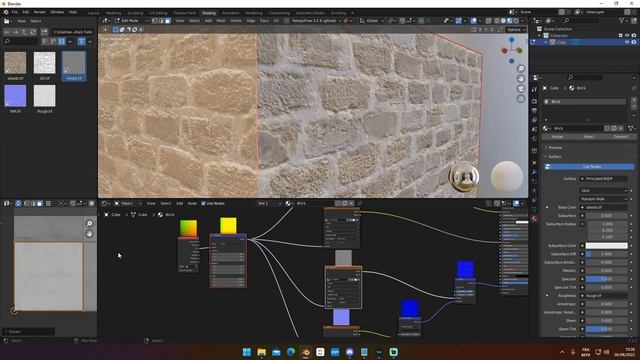Image resolution: width=640 pixels, height=360 pixels.
Task: Open the Window menu
Action: pyautogui.click(x=57, y=12)
